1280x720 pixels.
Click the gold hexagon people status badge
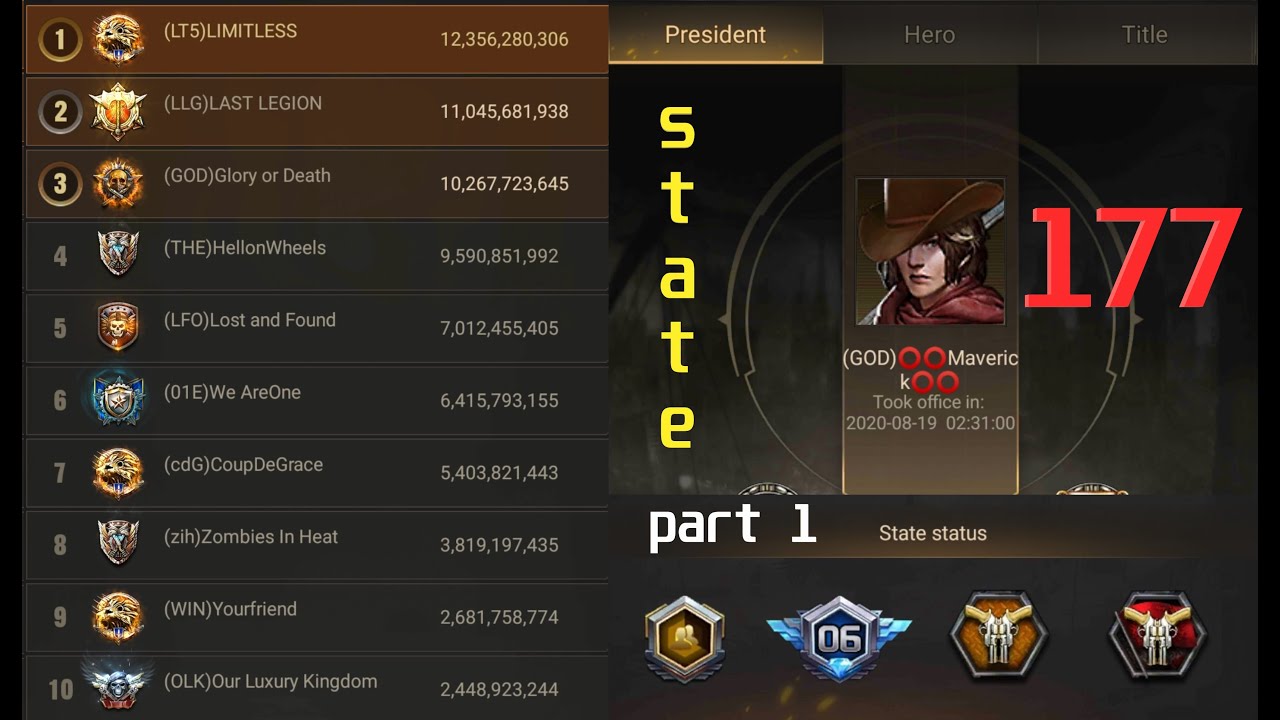pos(684,638)
